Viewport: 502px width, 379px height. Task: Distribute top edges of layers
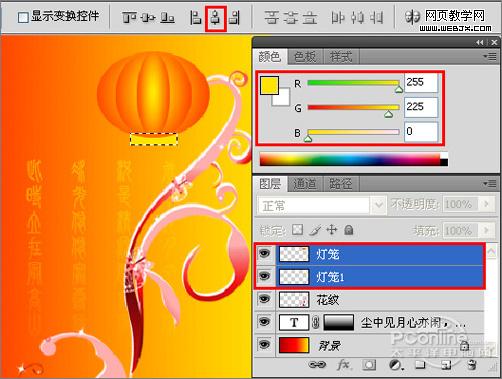click(x=271, y=17)
